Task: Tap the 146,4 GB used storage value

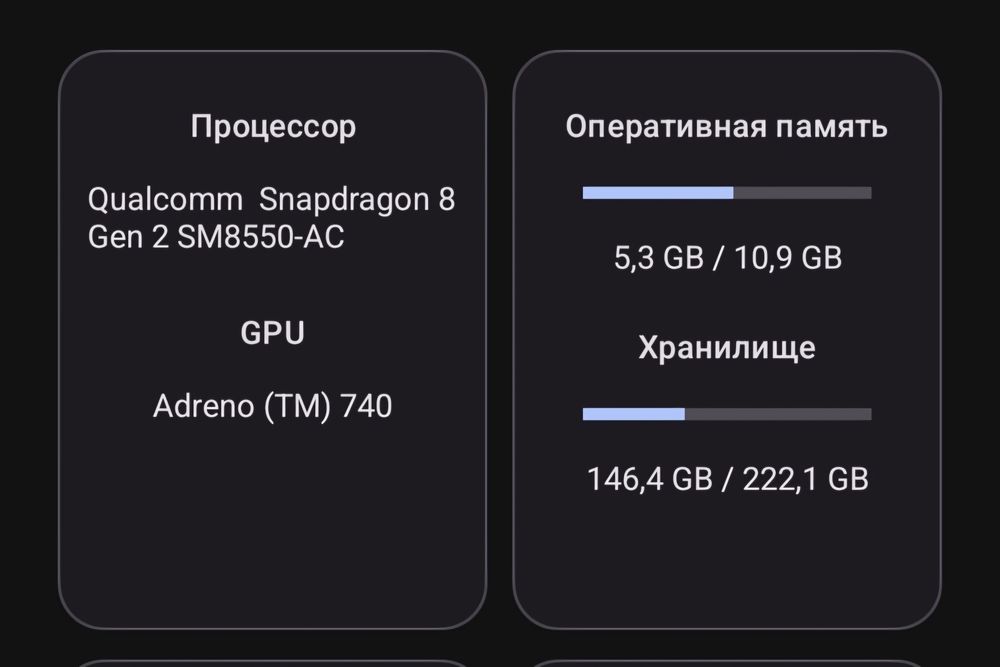Action: tap(649, 479)
